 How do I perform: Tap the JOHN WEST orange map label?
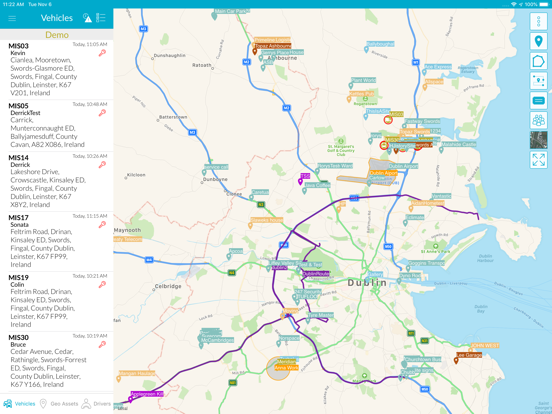485,346
